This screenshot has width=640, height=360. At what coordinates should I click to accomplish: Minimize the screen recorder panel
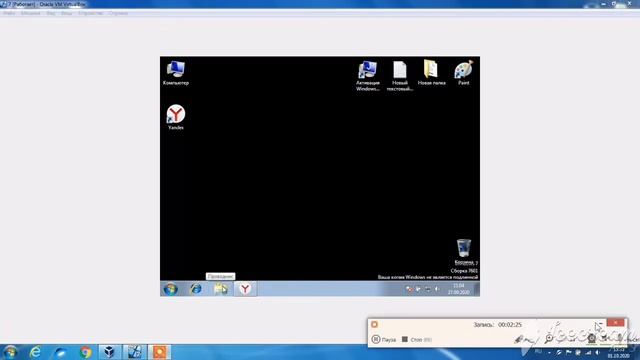click(600, 323)
